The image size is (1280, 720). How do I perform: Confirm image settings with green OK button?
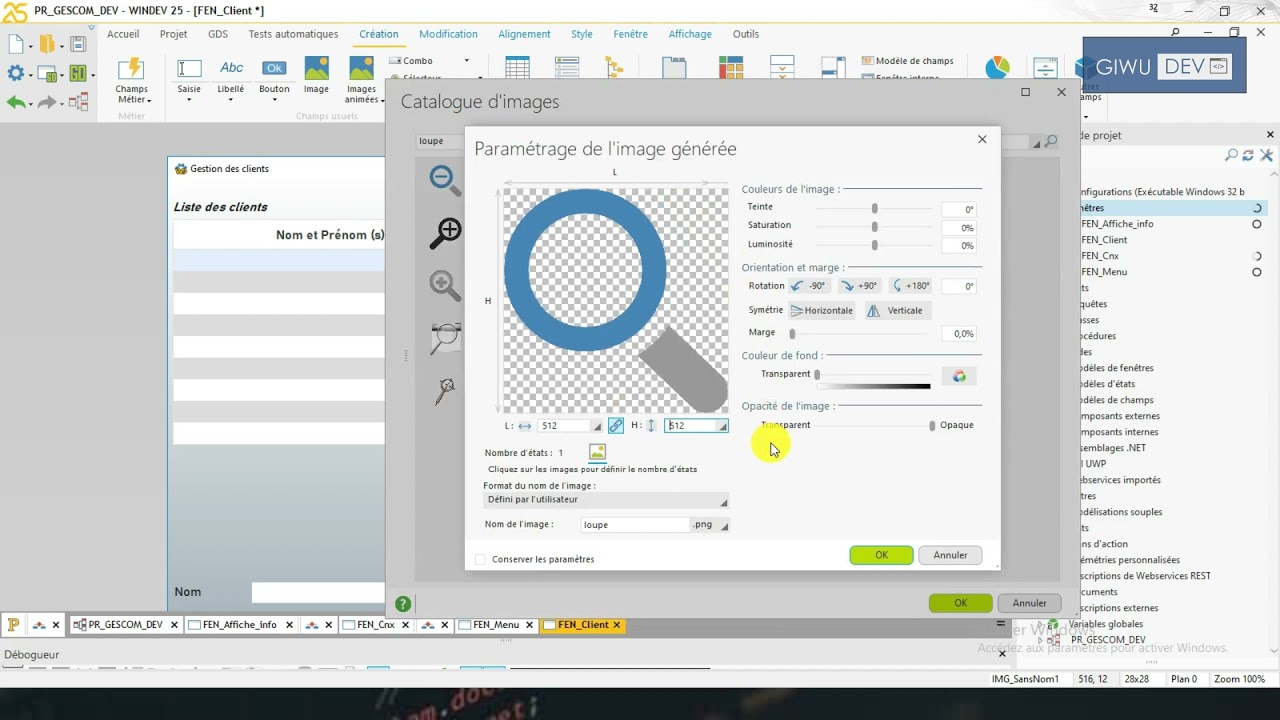point(881,555)
